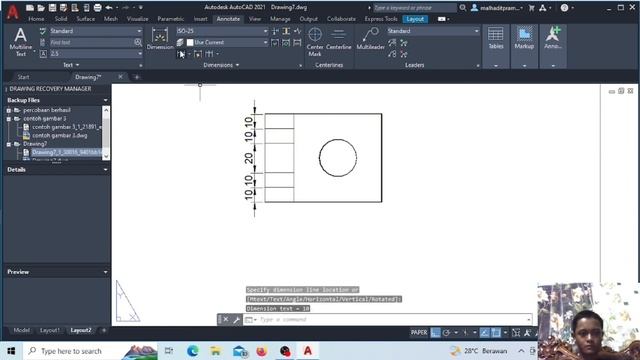Open the text style Standard dropdown
This screenshot has height=360, width=640.
(96, 31)
